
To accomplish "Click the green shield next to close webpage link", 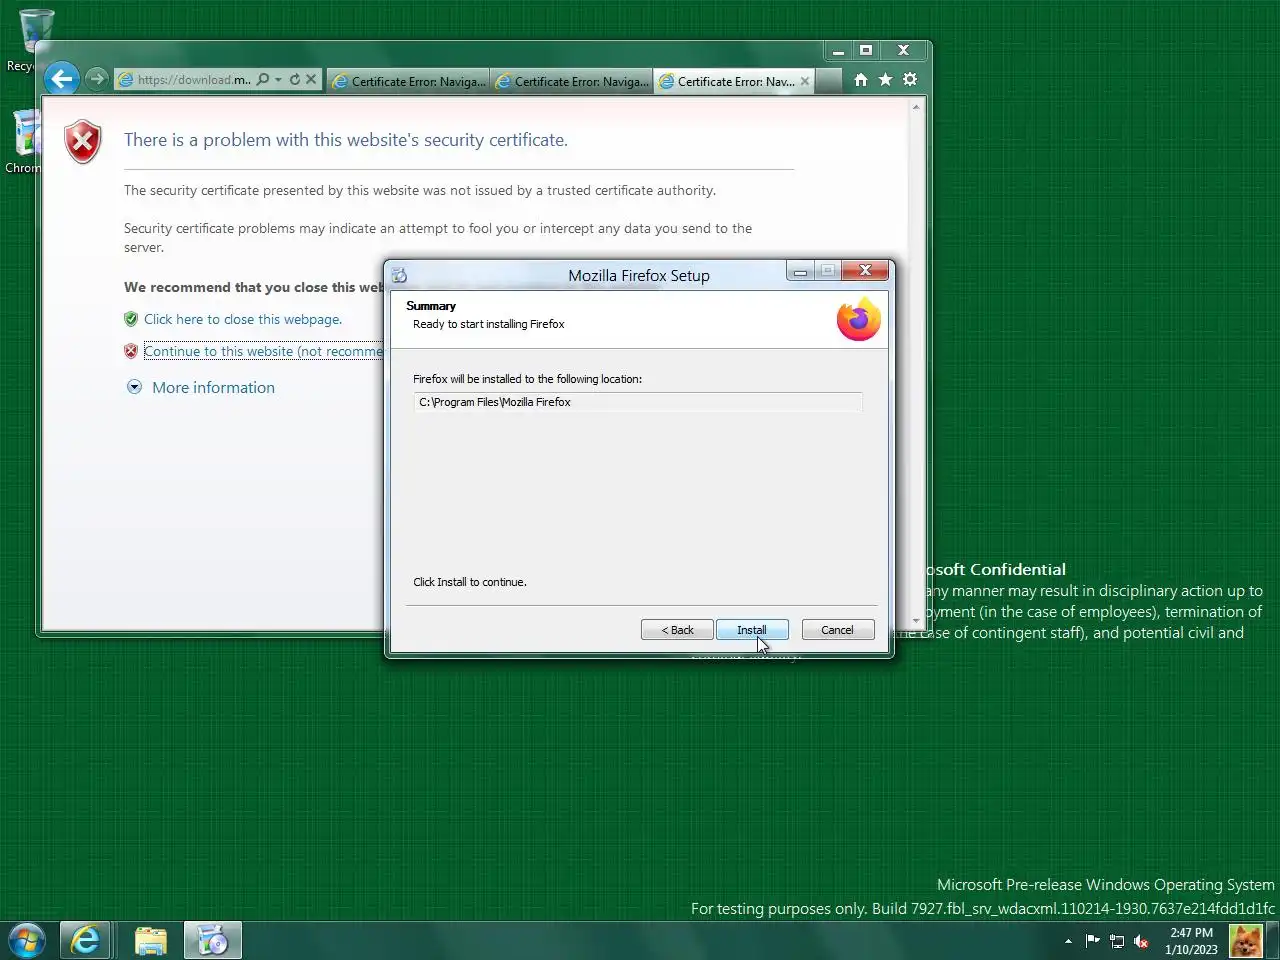I will (131, 319).
